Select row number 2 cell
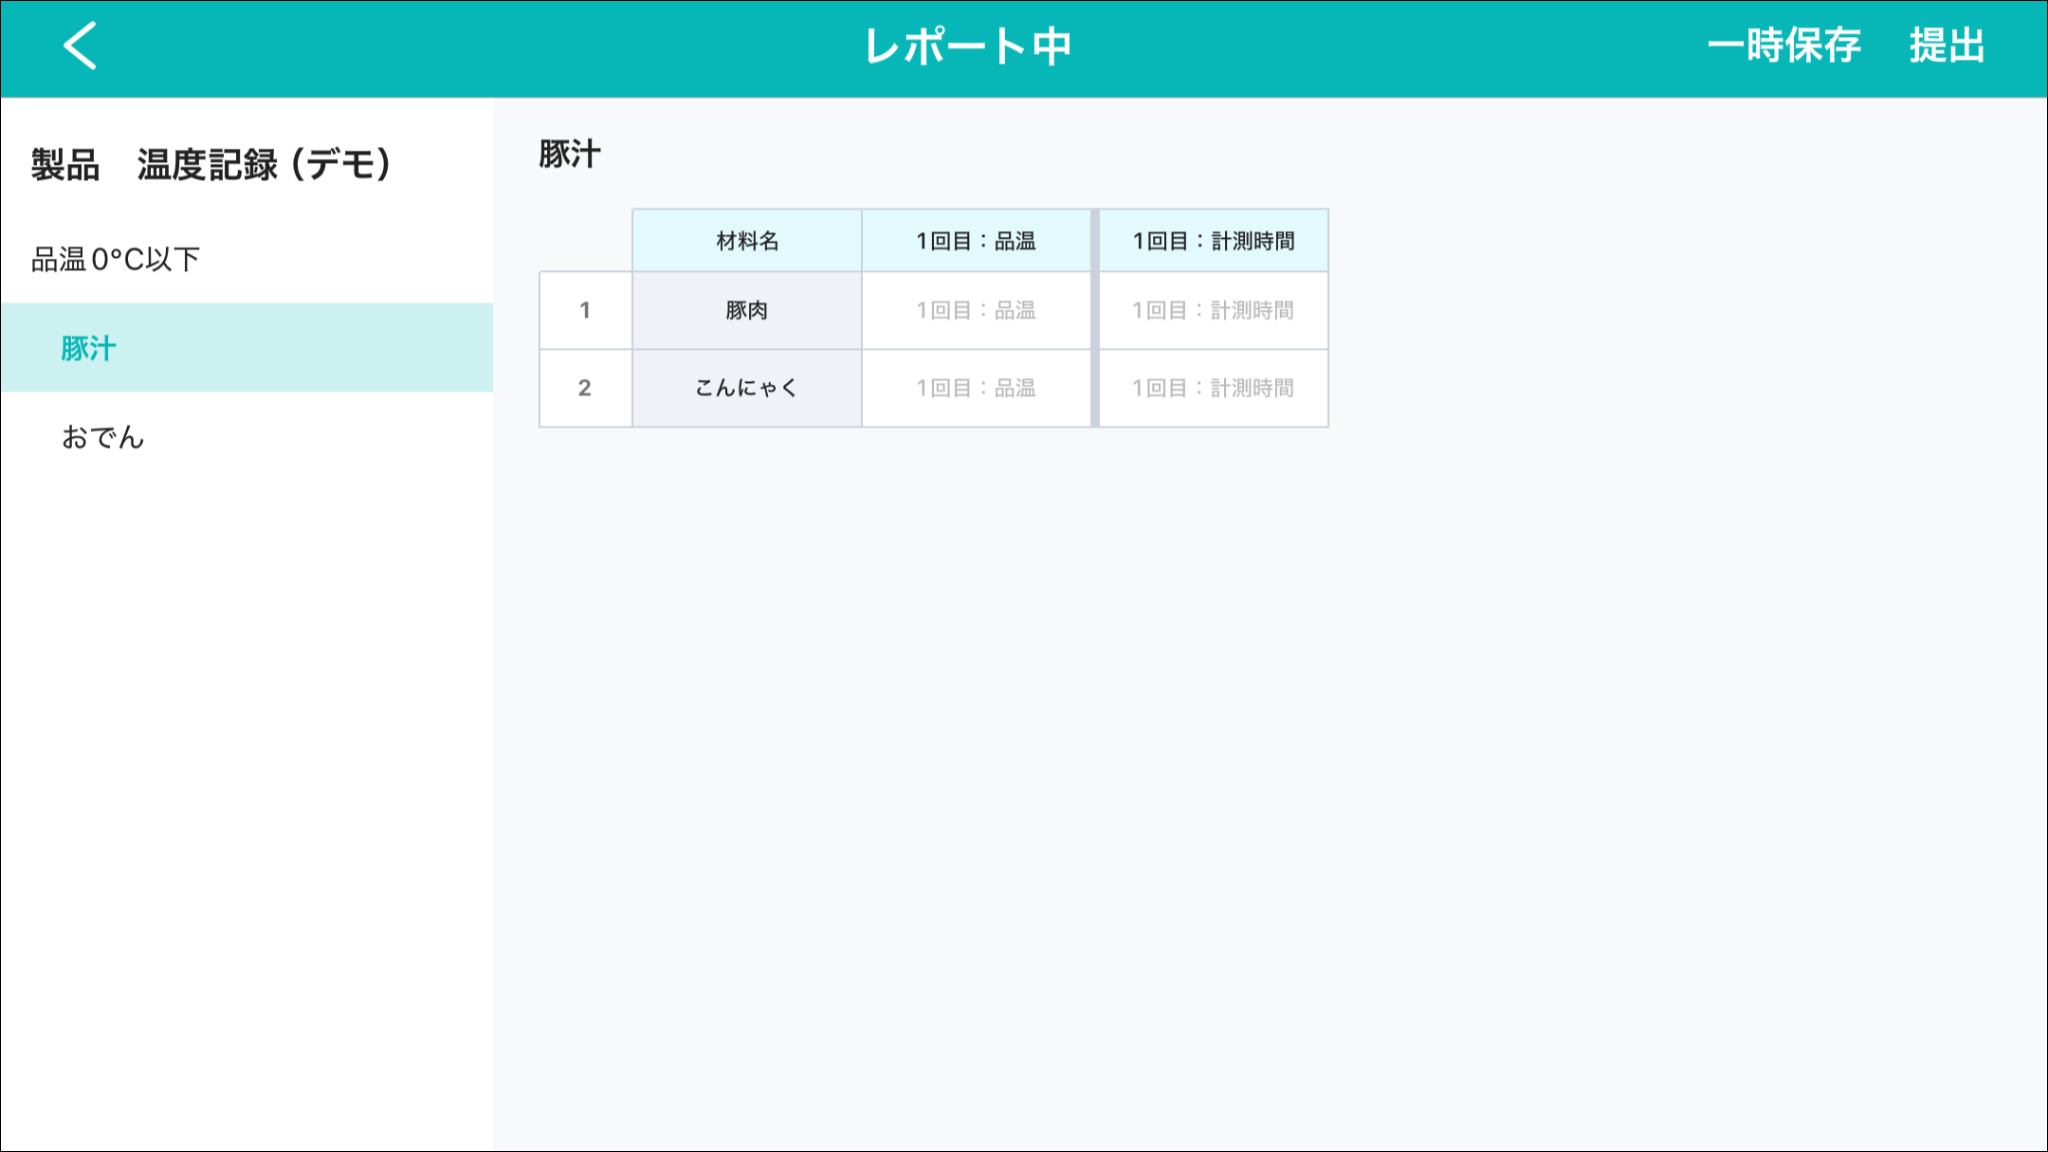2048x1152 pixels. coord(585,388)
